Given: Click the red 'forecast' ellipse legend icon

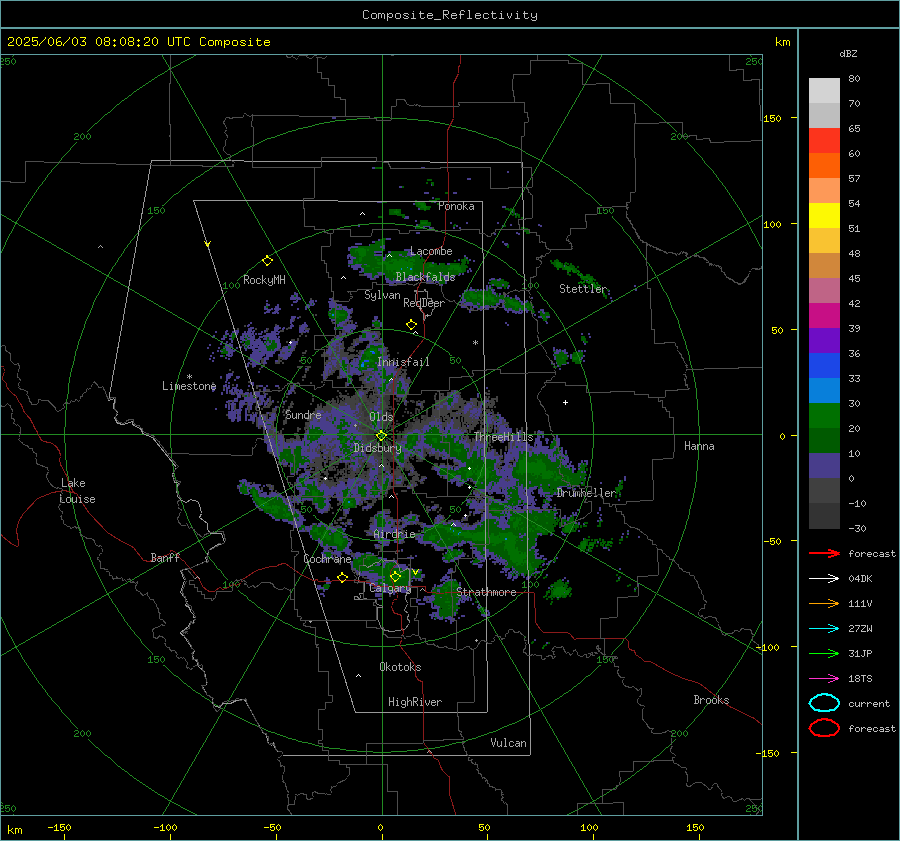Looking at the screenshot, I should (x=824, y=728).
